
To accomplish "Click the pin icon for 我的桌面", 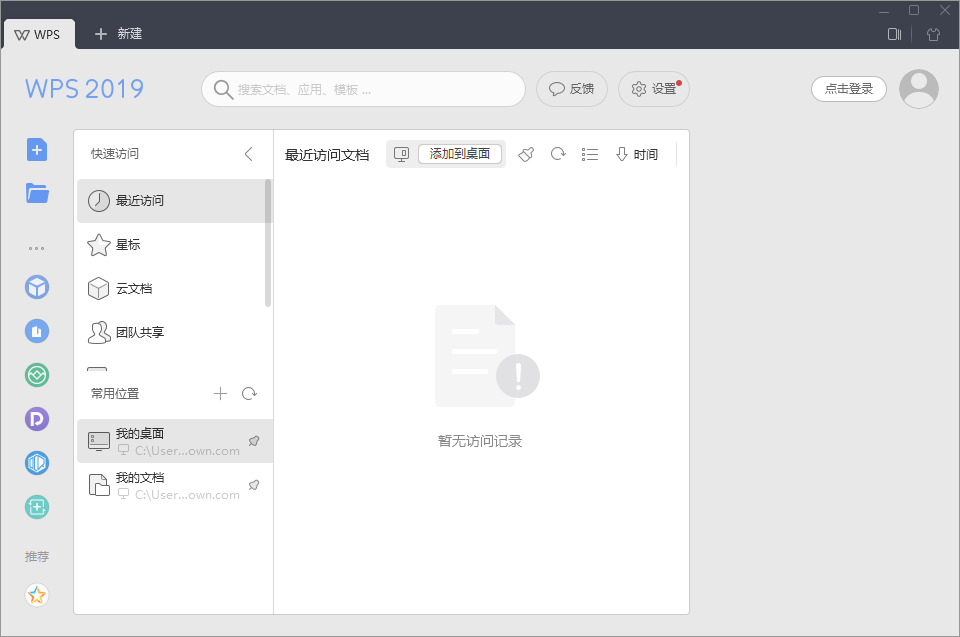I will click(x=254, y=441).
